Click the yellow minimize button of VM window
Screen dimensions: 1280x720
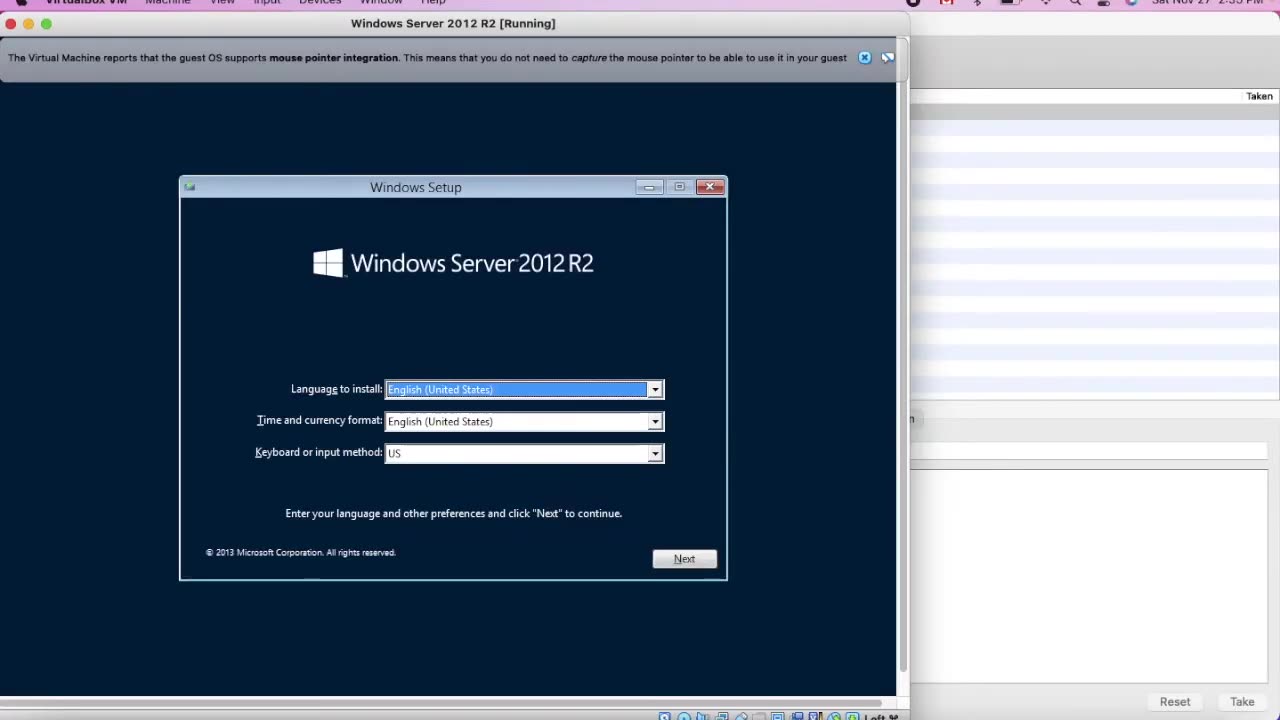[x=28, y=23]
